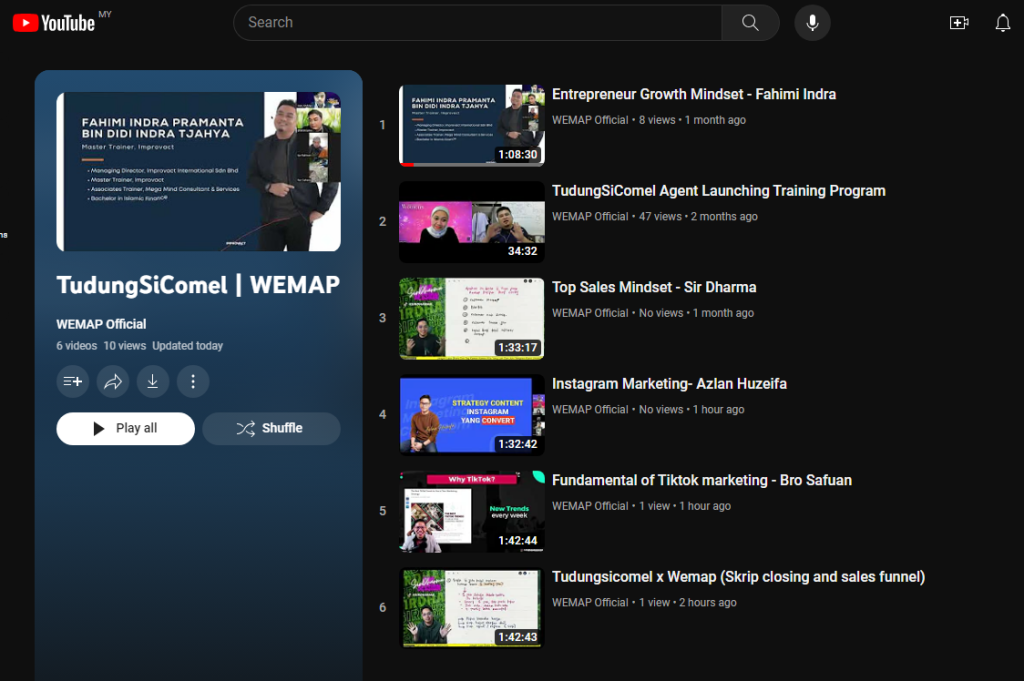Click the 34:32 duration badge
Screen dimensions: 1024x681
522,251
